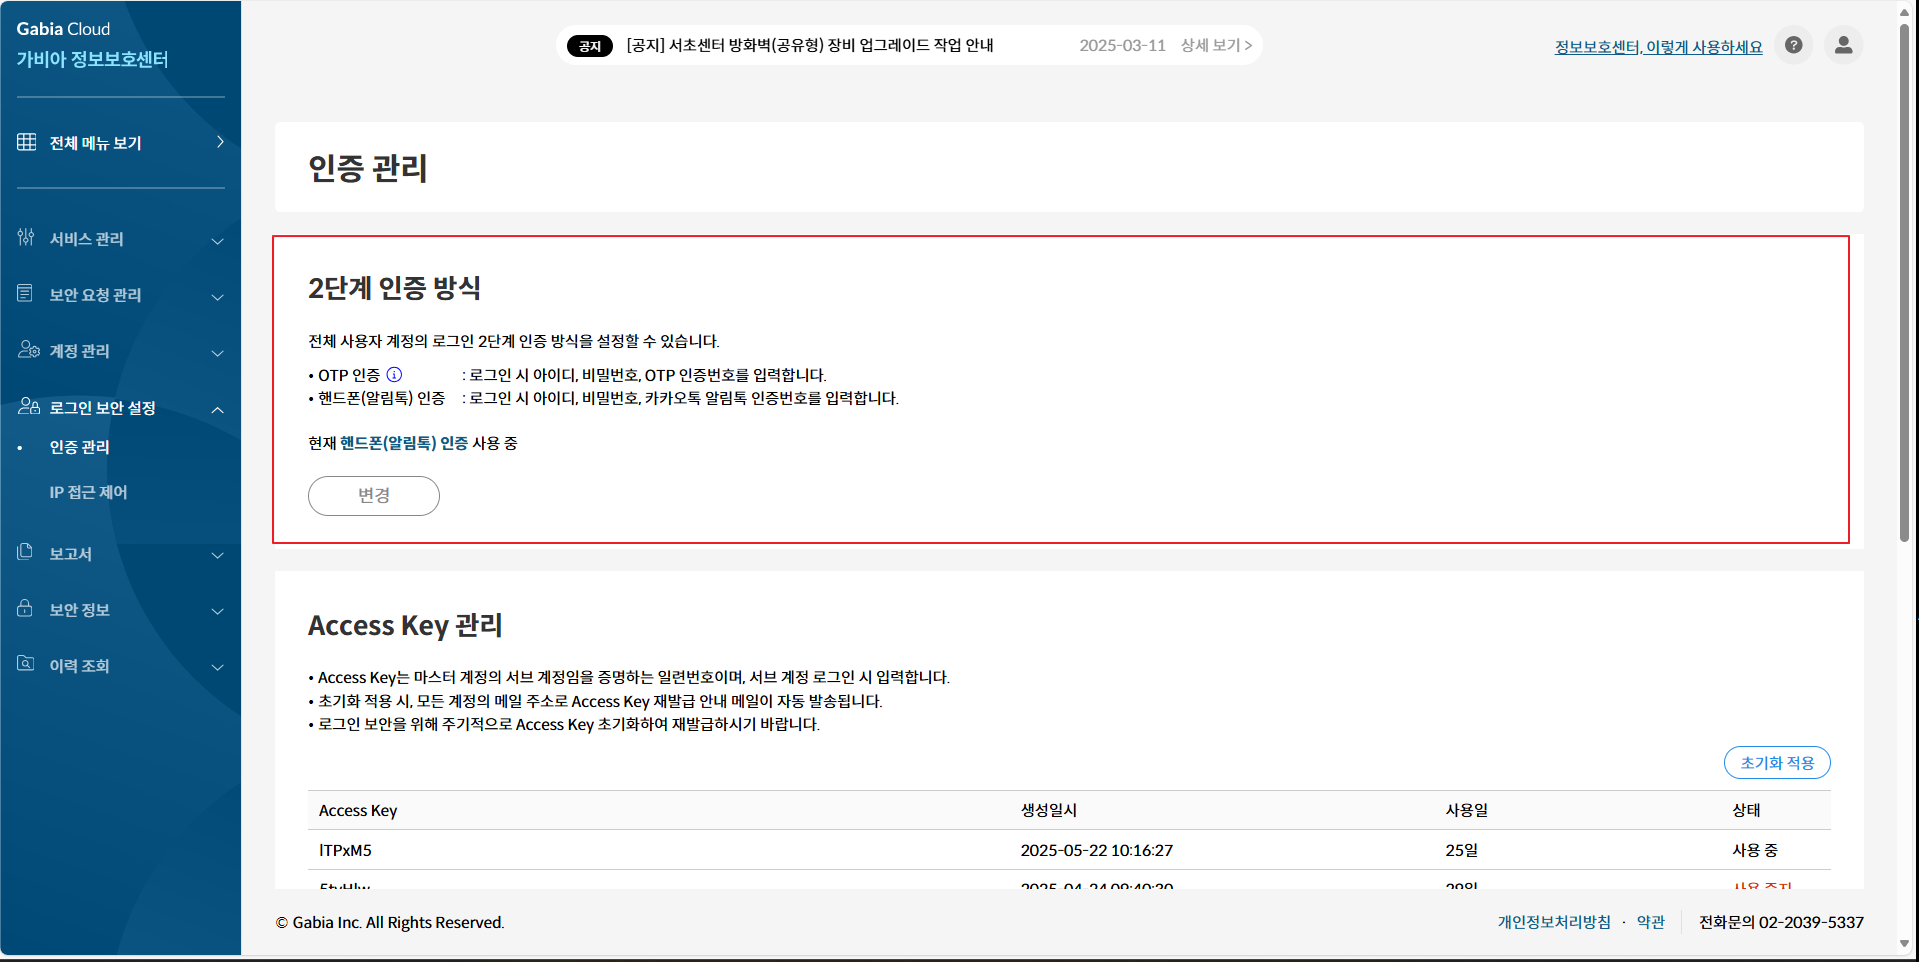Screen dimensions: 1919x962
Task: Click the ITPxM5 access key cell
Action: tap(345, 850)
